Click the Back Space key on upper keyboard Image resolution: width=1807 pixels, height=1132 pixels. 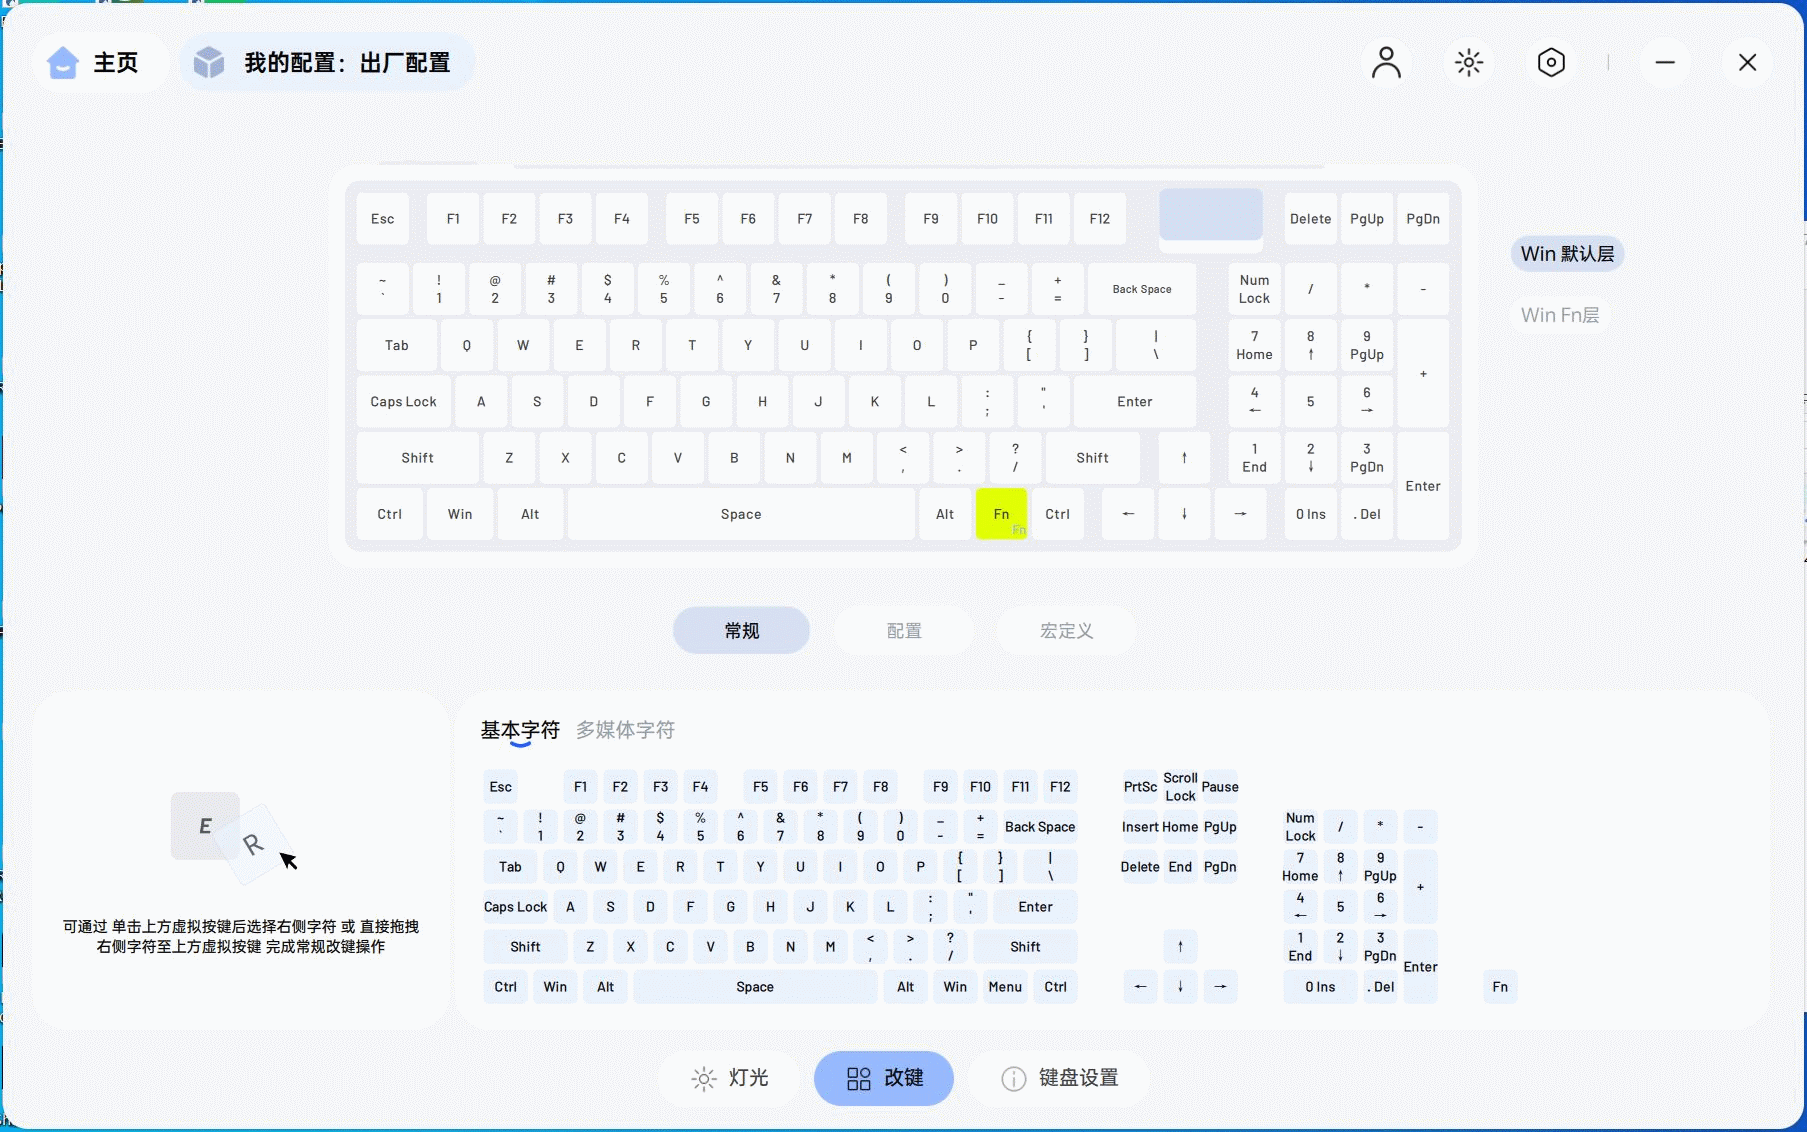coord(1142,289)
